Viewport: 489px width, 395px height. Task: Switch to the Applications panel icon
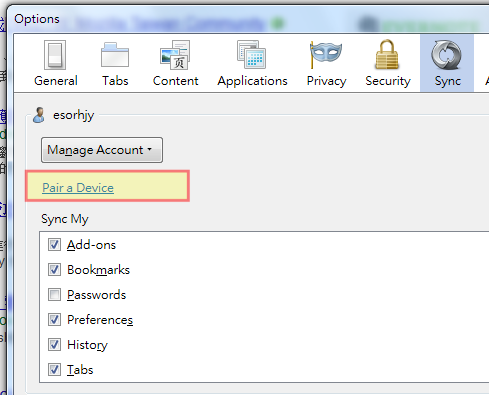[x=252, y=55]
